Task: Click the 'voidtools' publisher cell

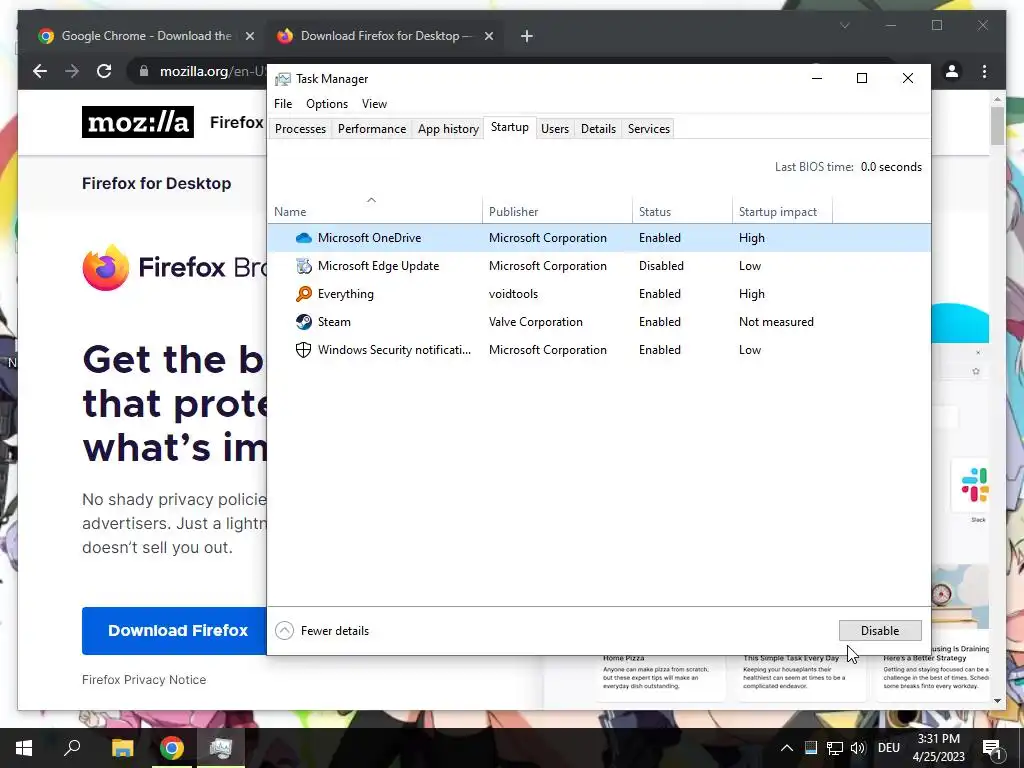Action: 513,294
